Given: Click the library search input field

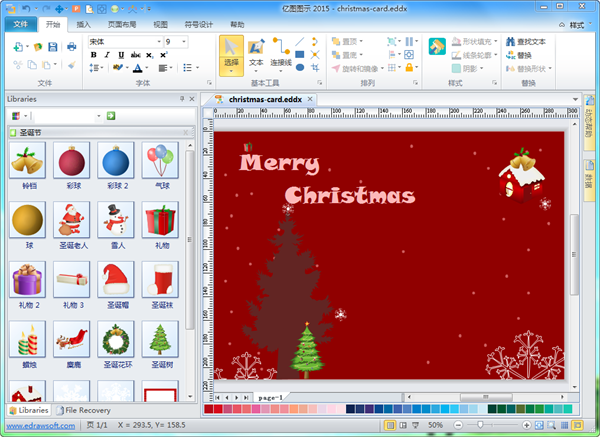Looking at the screenshot, I should click(x=64, y=116).
